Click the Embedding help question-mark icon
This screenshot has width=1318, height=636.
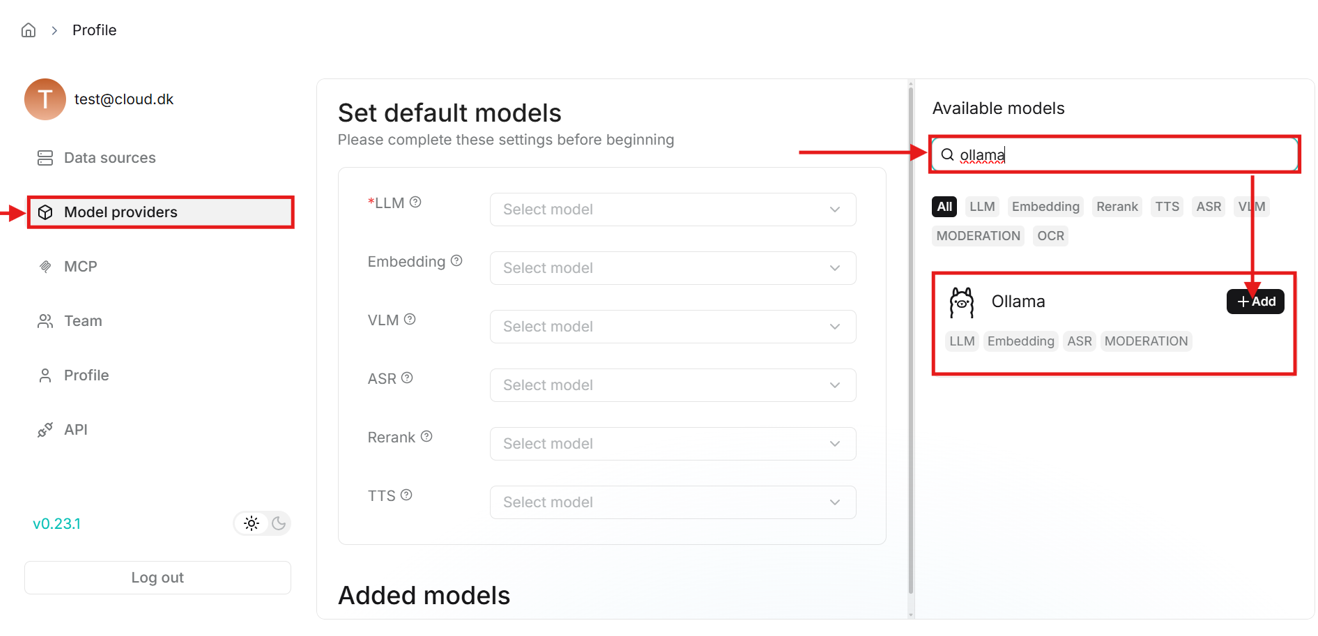click(x=456, y=261)
